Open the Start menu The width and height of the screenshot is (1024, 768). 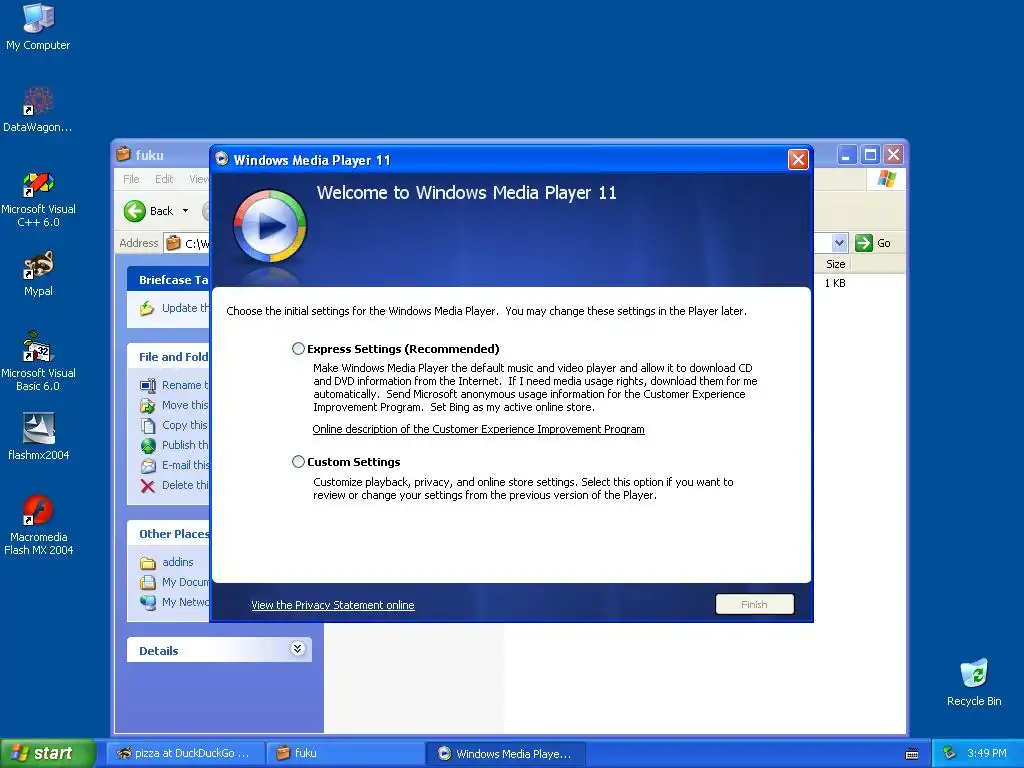click(x=46, y=753)
